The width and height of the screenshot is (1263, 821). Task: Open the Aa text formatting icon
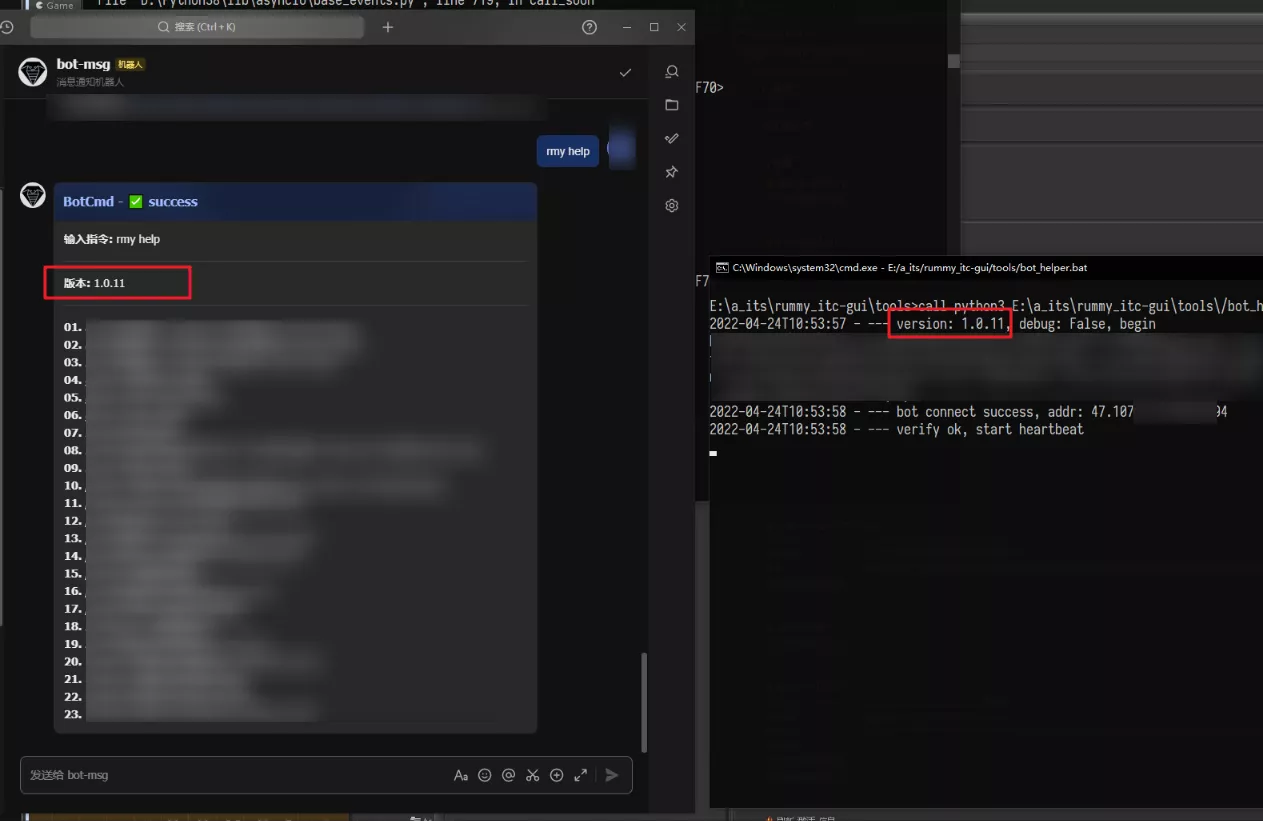461,775
